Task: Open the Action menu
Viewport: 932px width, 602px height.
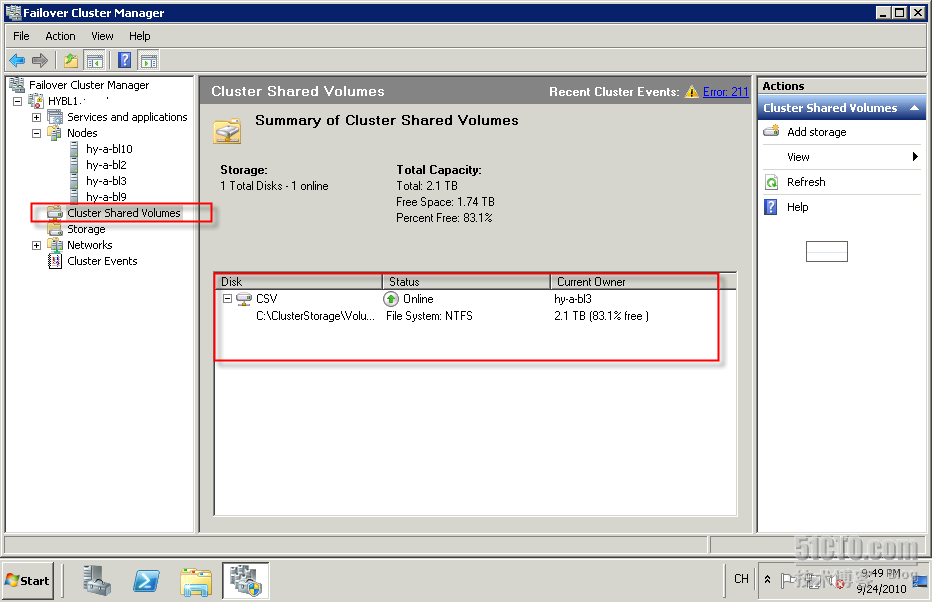Action: pyautogui.click(x=61, y=36)
